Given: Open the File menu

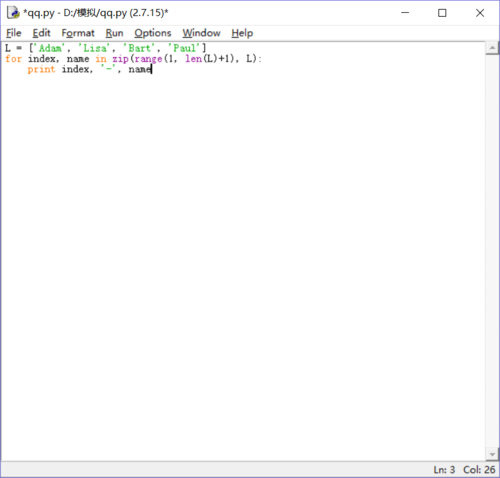Looking at the screenshot, I should pyautogui.click(x=14, y=33).
